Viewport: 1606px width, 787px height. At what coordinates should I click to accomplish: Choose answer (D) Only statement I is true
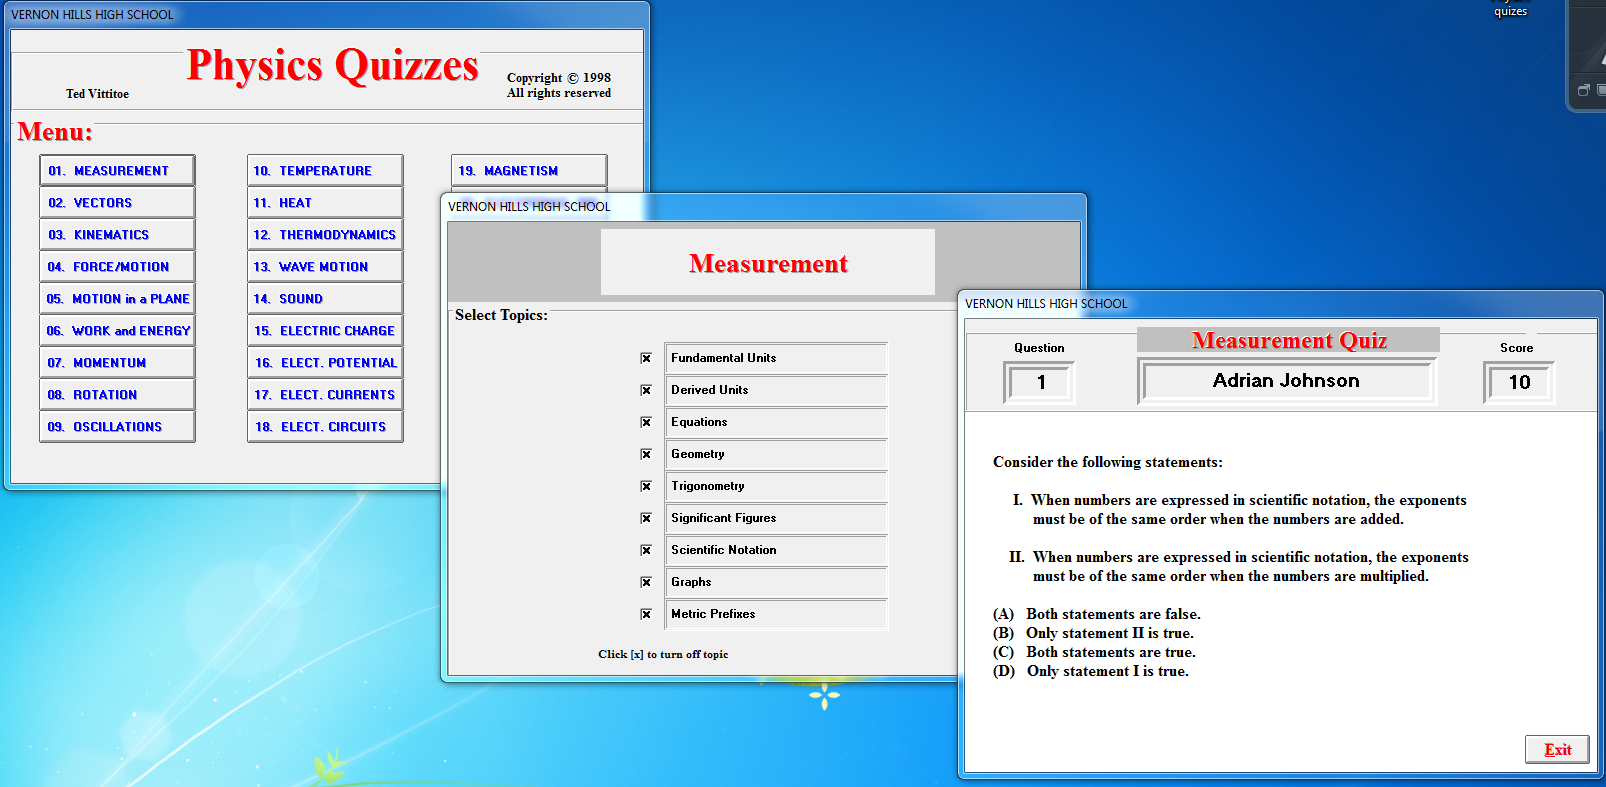tap(1091, 671)
